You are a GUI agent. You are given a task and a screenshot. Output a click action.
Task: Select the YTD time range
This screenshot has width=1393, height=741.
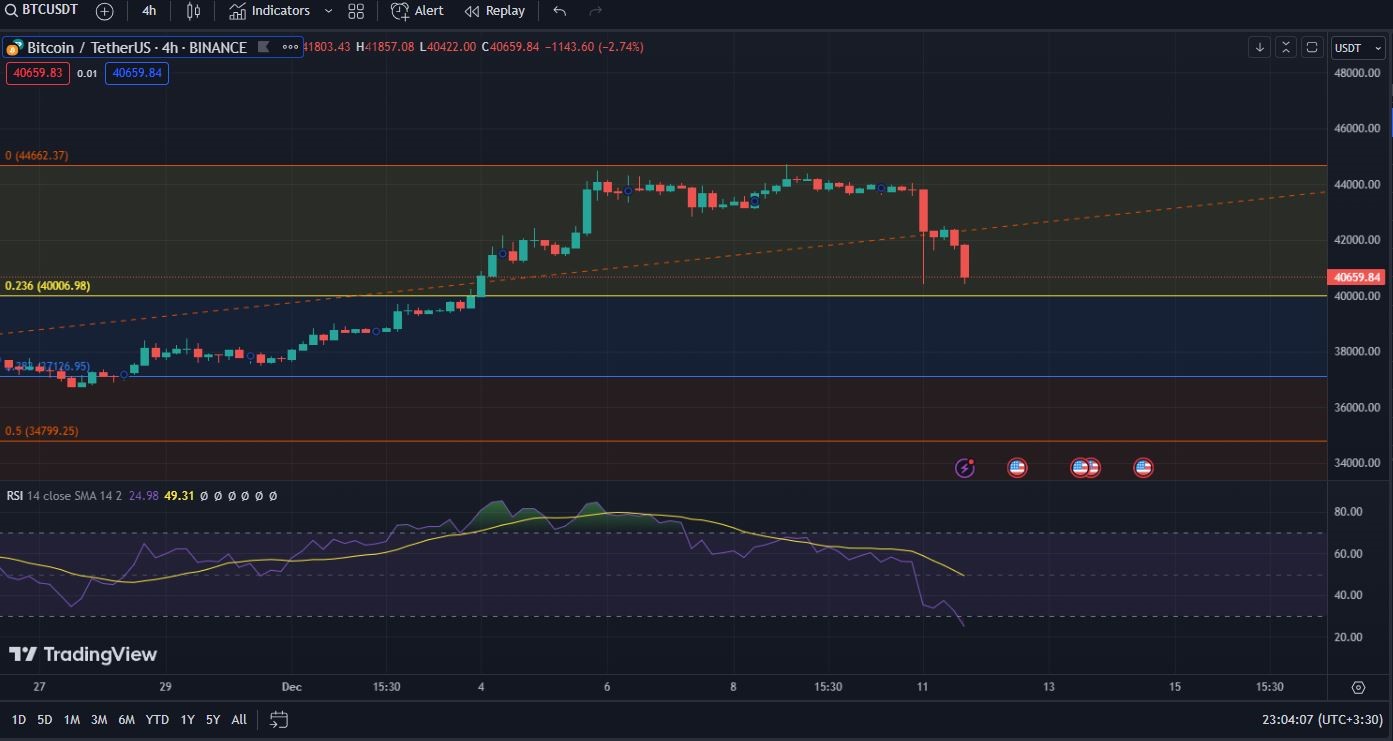pyautogui.click(x=156, y=719)
